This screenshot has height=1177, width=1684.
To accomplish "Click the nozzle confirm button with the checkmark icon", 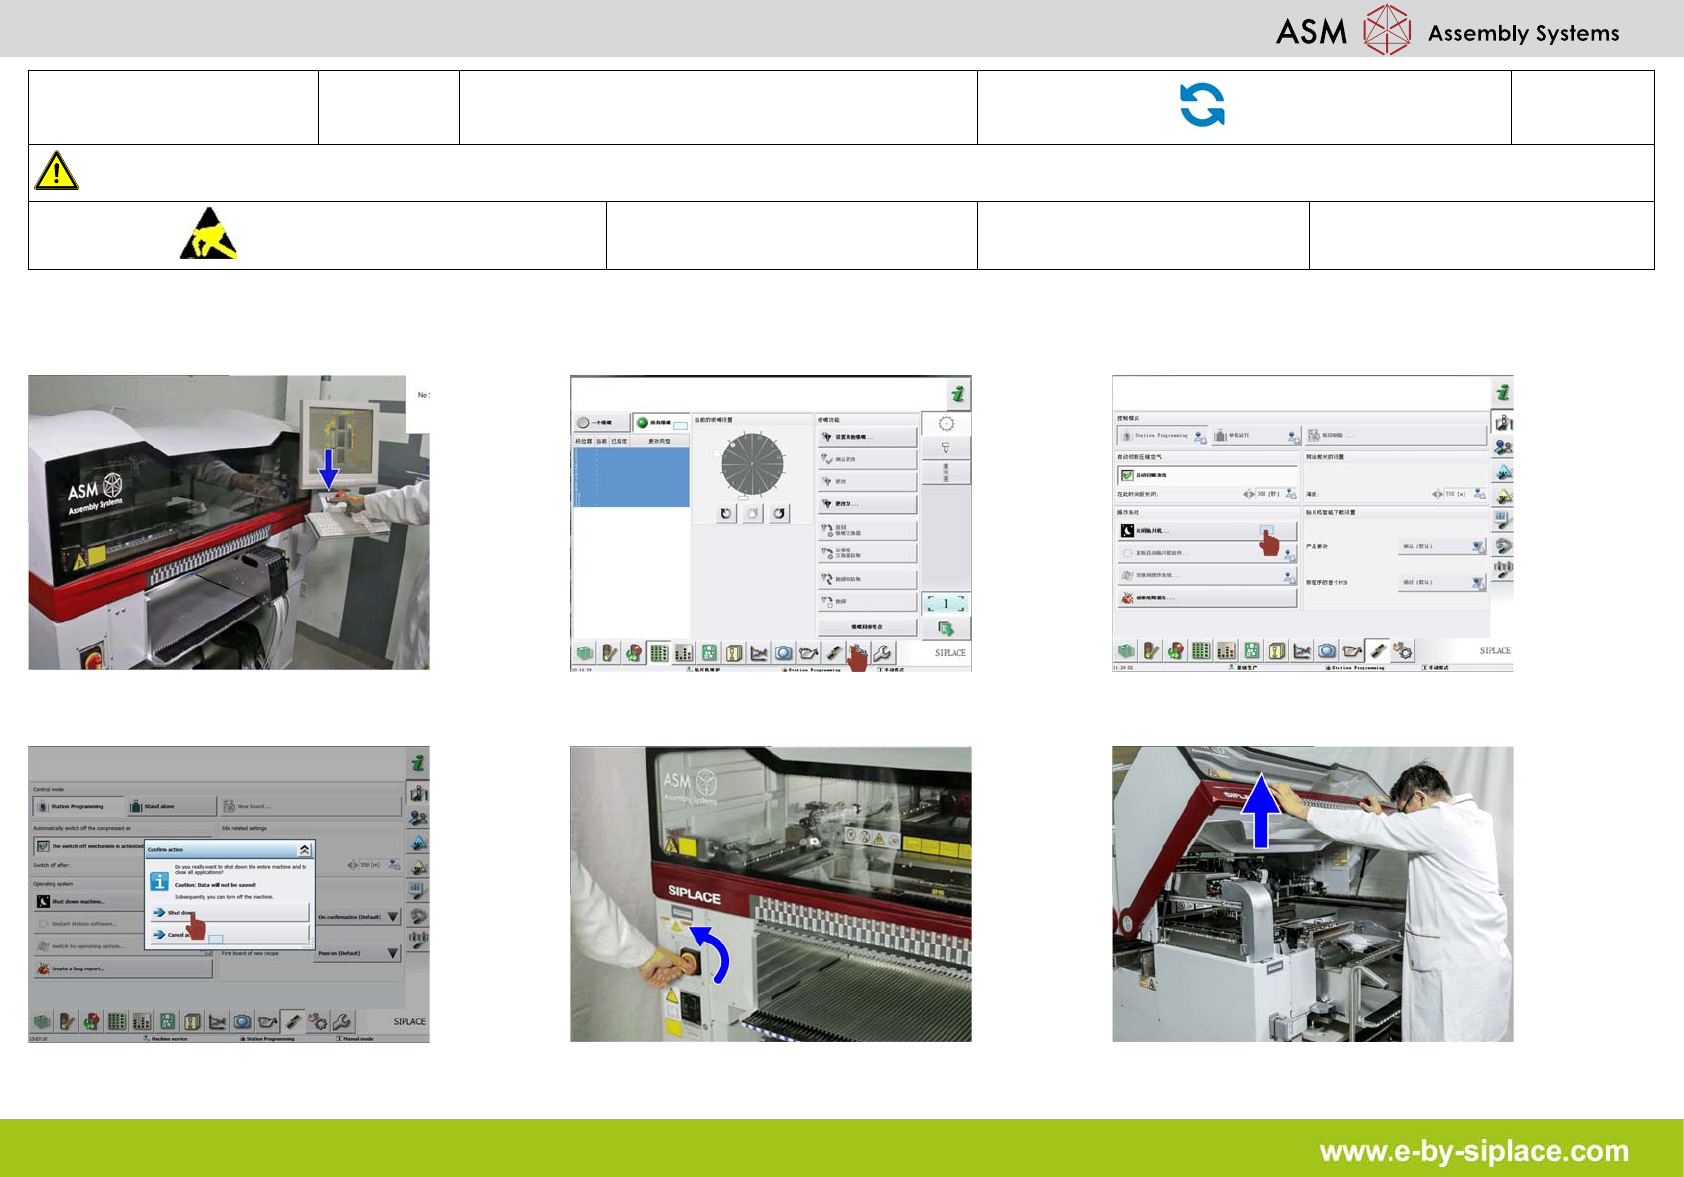I will (x=867, y=459).
